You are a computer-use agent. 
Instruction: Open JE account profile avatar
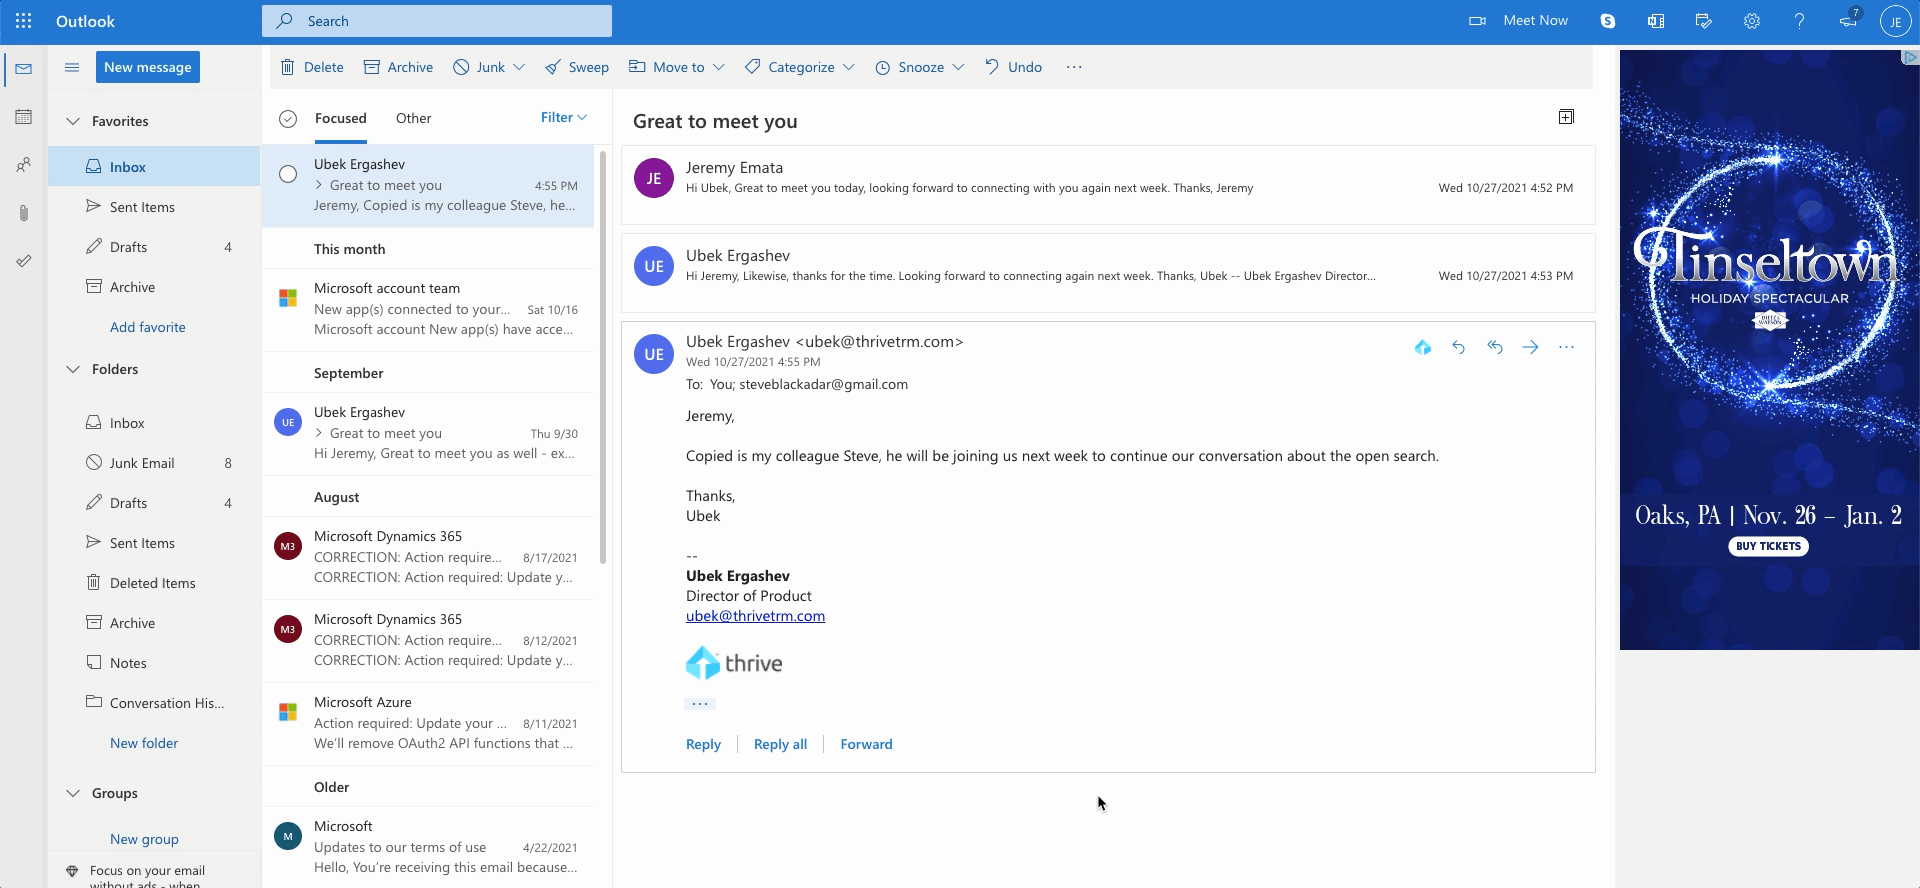(1895, 21)
